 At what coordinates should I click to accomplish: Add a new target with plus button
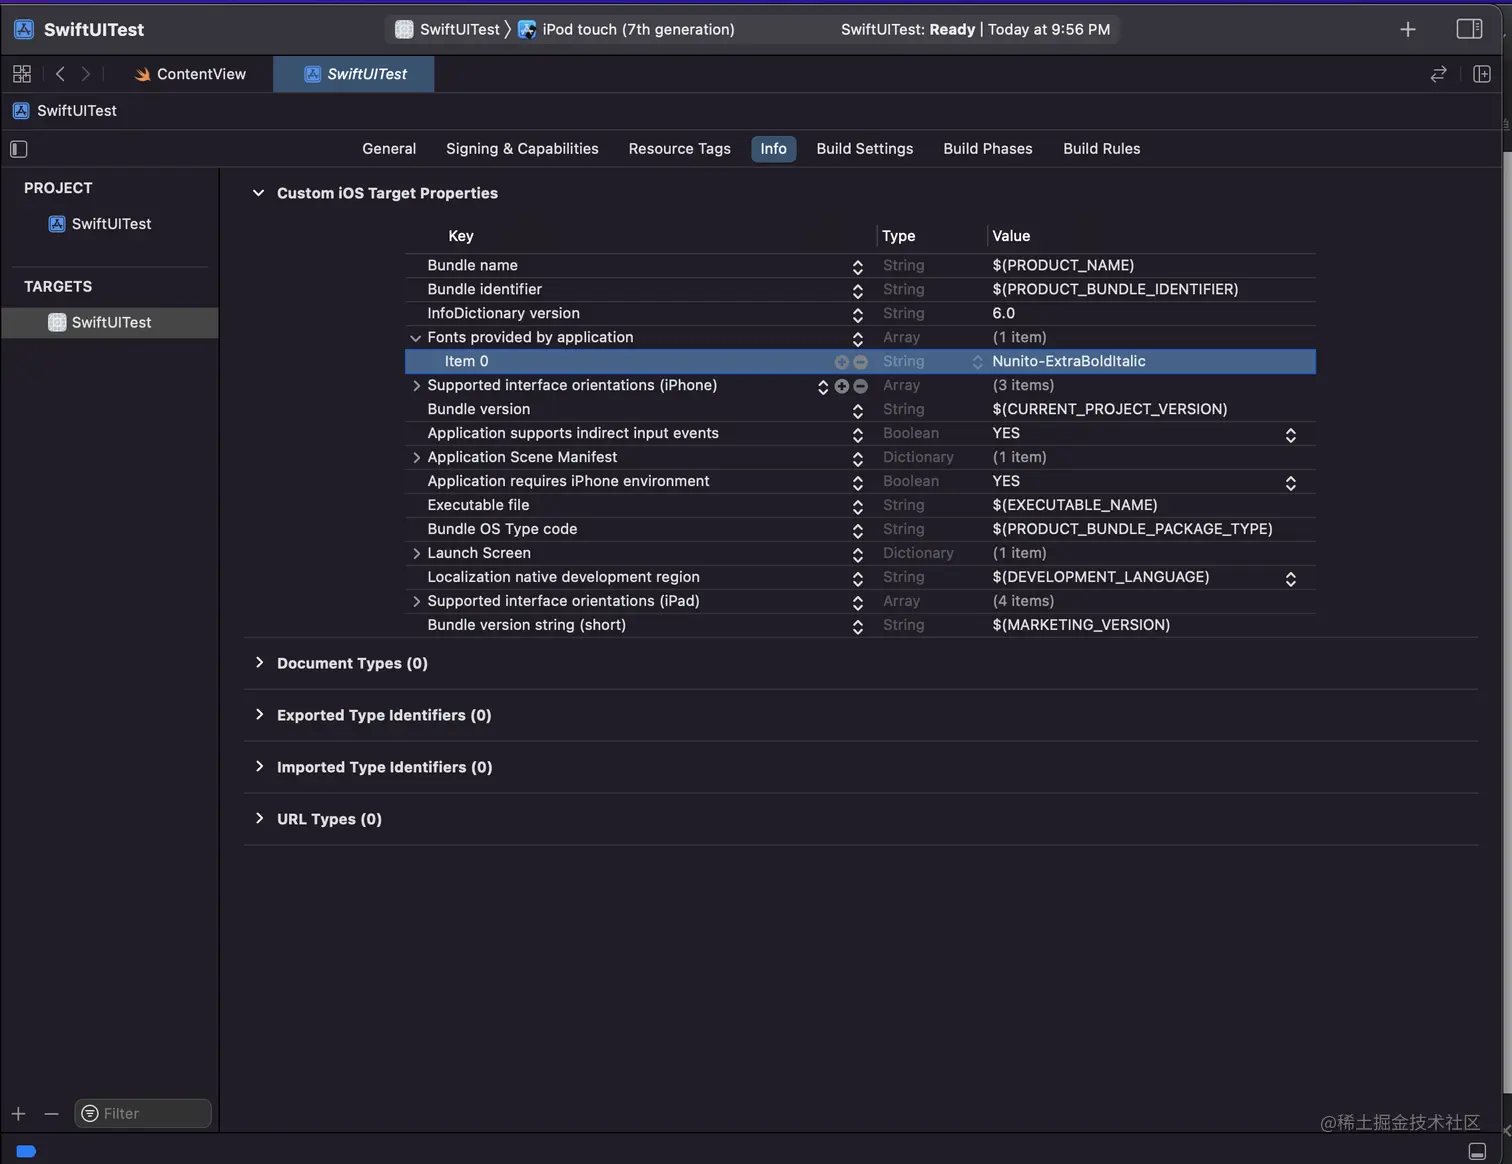(x=19, y=1113)
